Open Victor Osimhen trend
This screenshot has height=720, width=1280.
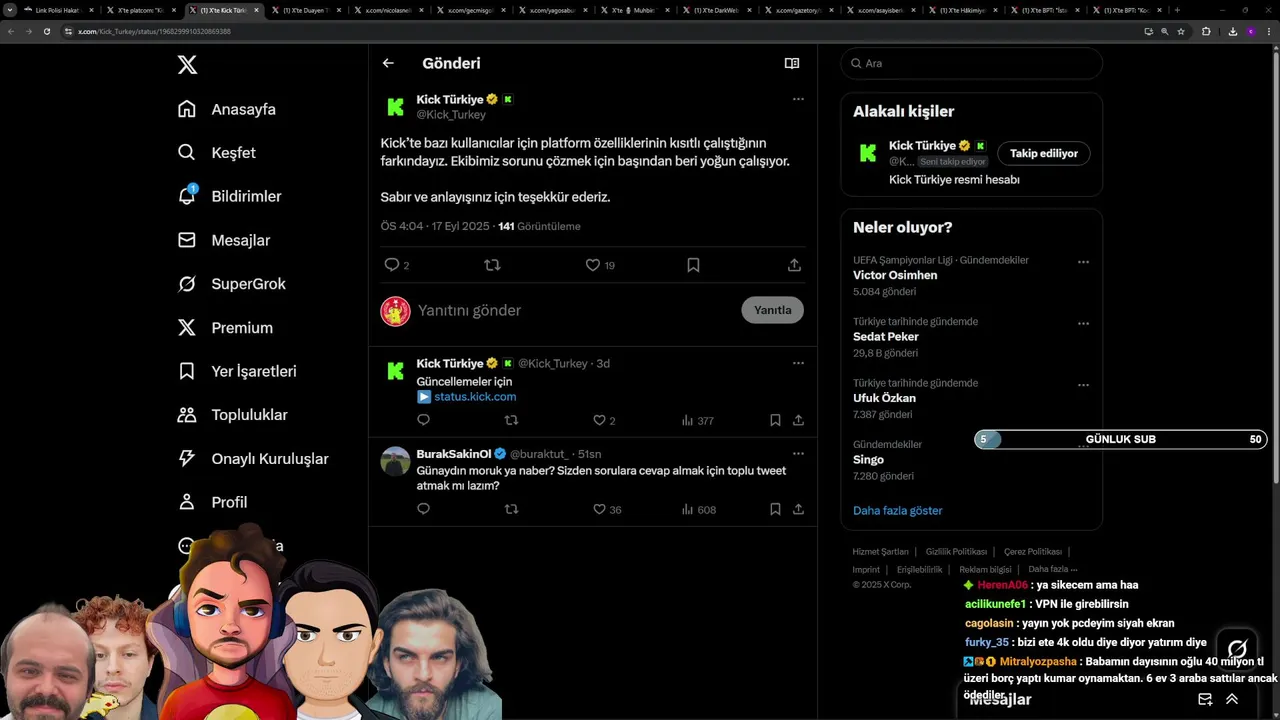(x=895, y=275)
